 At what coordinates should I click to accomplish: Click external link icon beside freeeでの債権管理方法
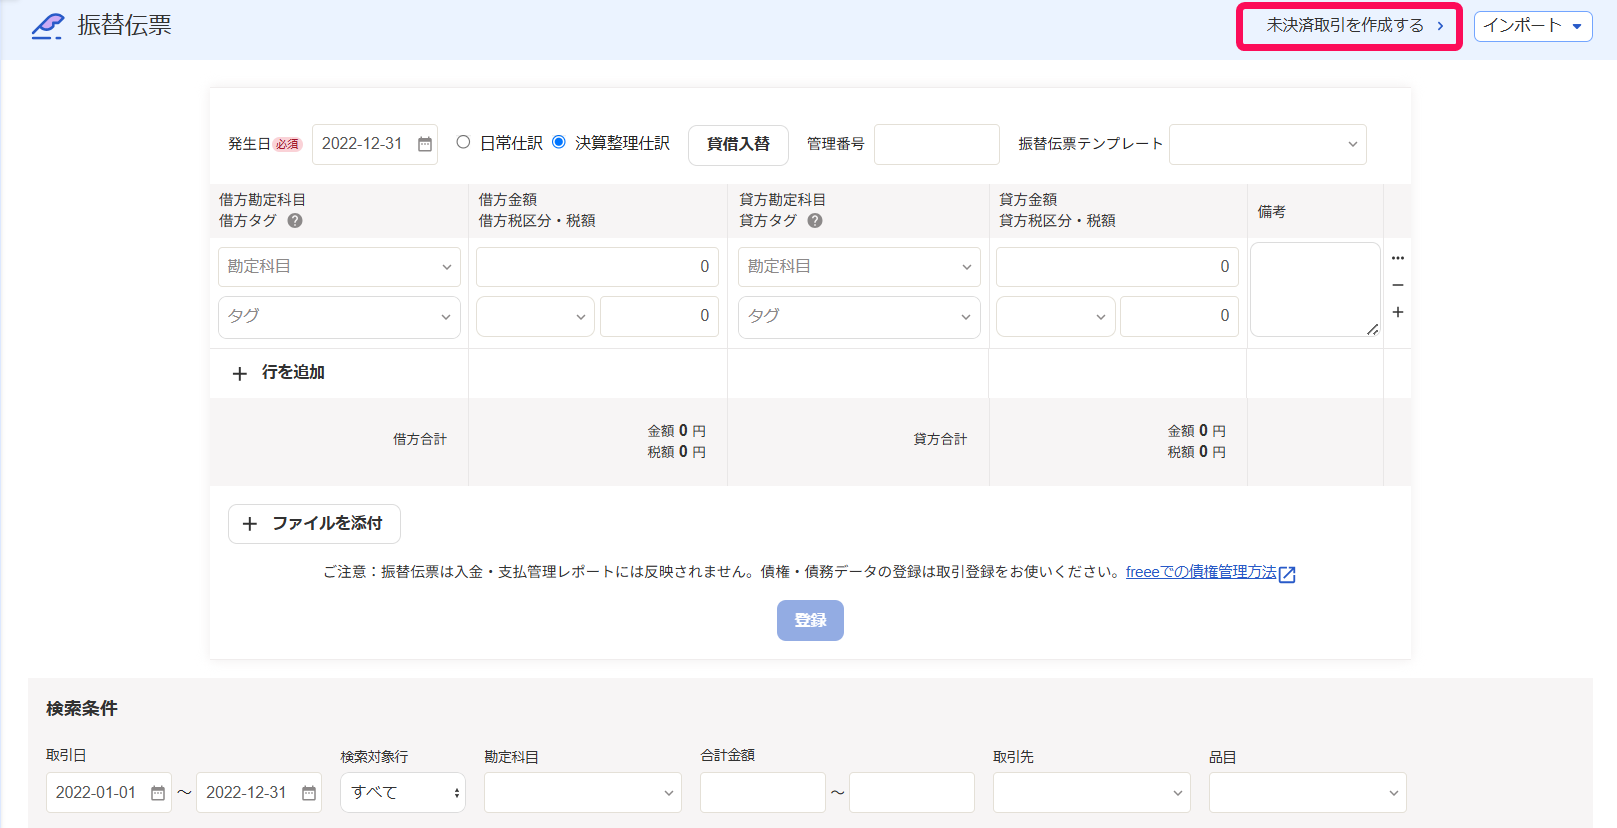click(1288, 574)
